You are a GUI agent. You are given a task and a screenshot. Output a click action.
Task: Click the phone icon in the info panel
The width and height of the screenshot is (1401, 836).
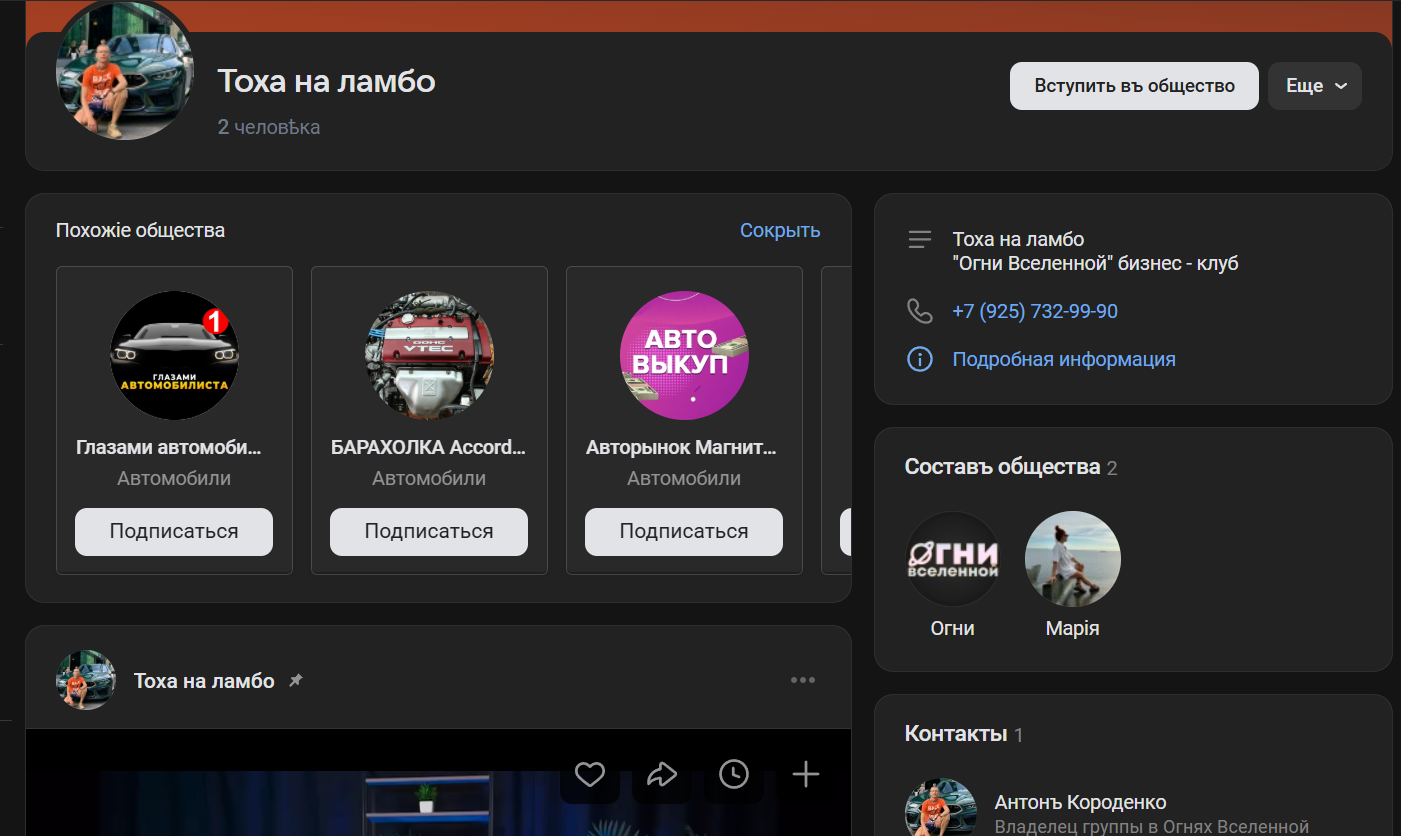[919, 311]
